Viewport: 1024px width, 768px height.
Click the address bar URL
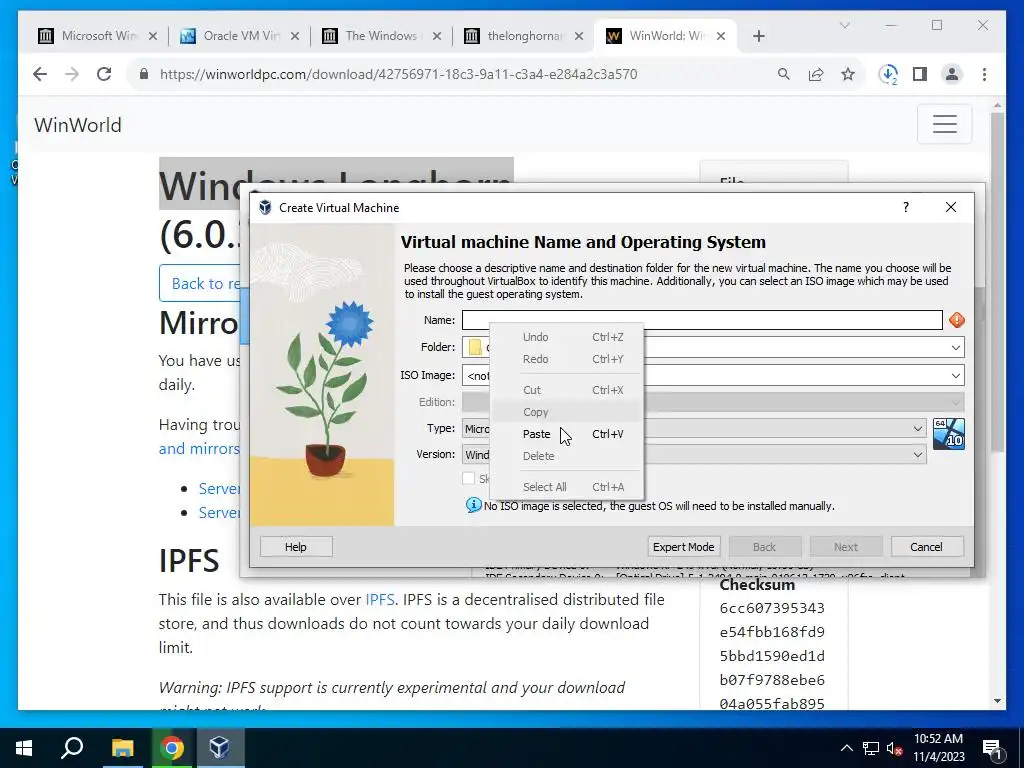pyautogui.click(x=398, y=74)
